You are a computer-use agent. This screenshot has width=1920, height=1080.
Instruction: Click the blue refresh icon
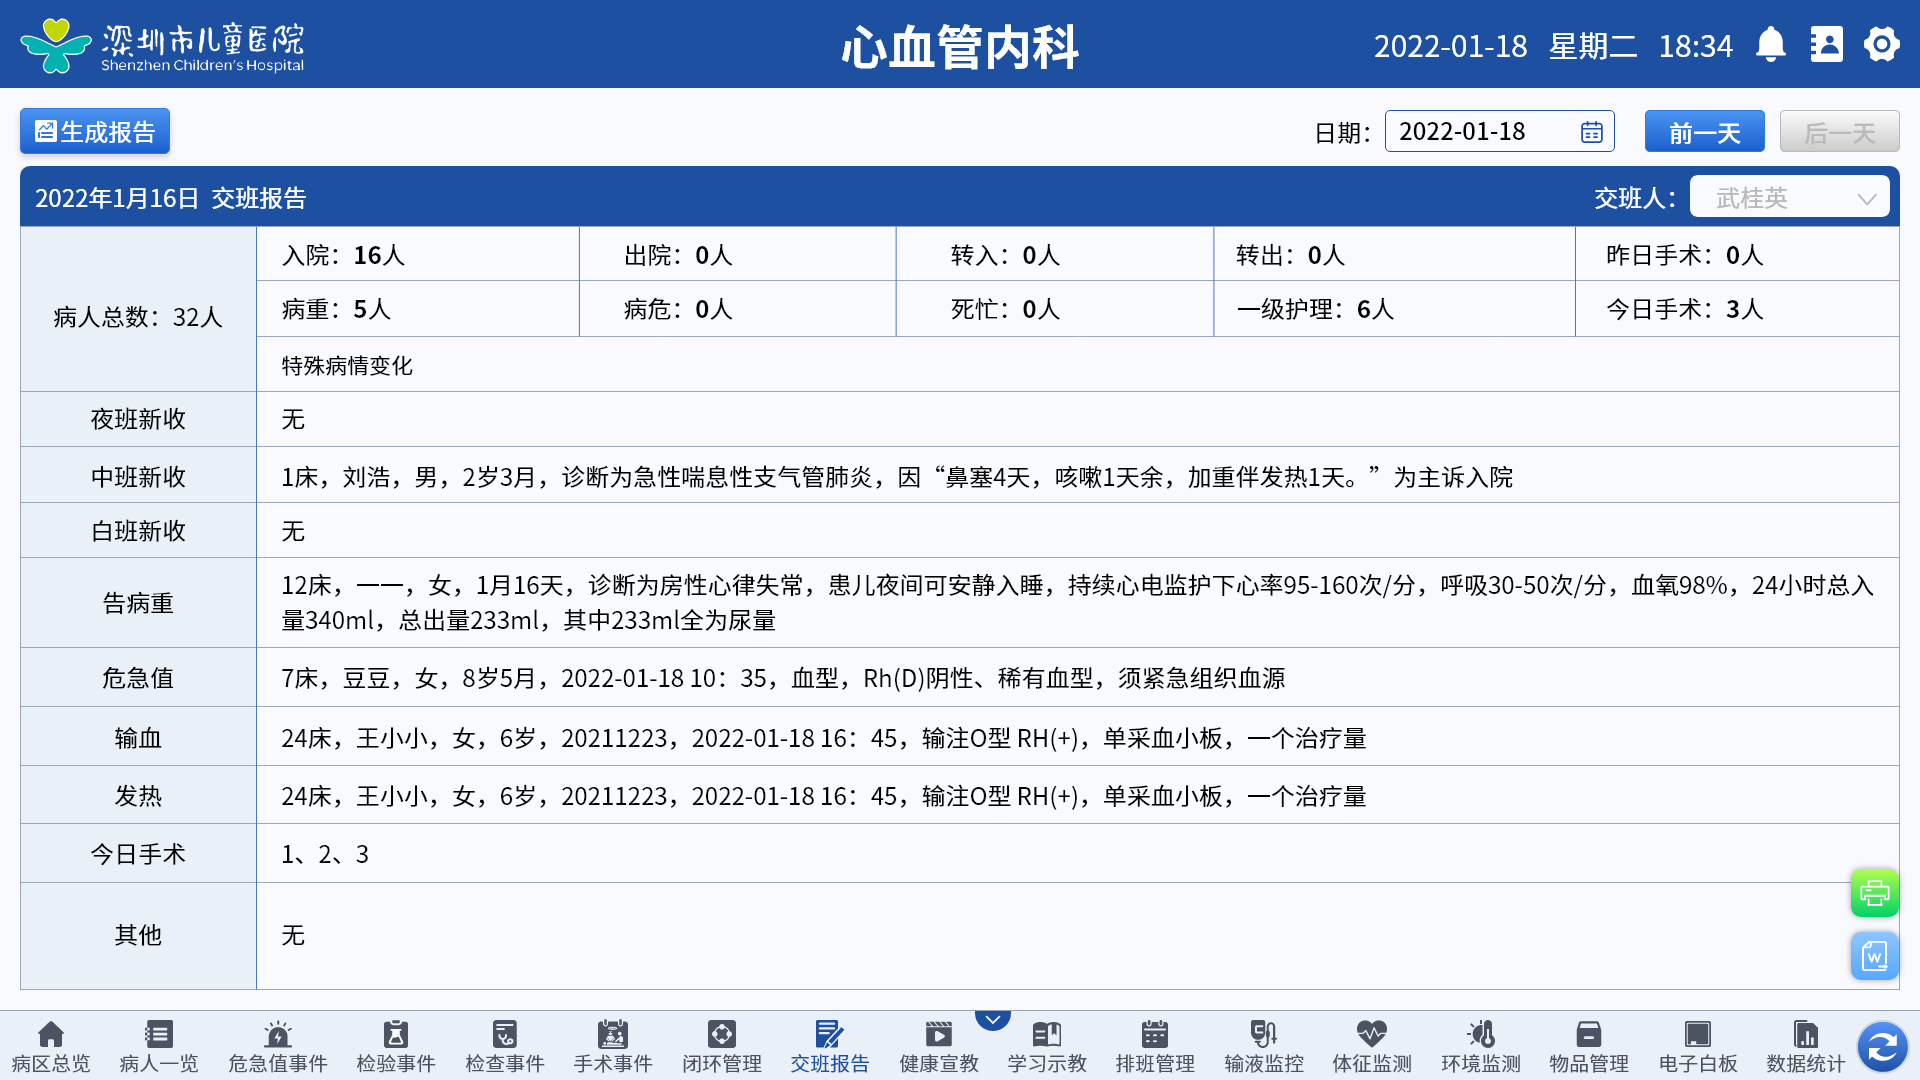[1882, 1047]
